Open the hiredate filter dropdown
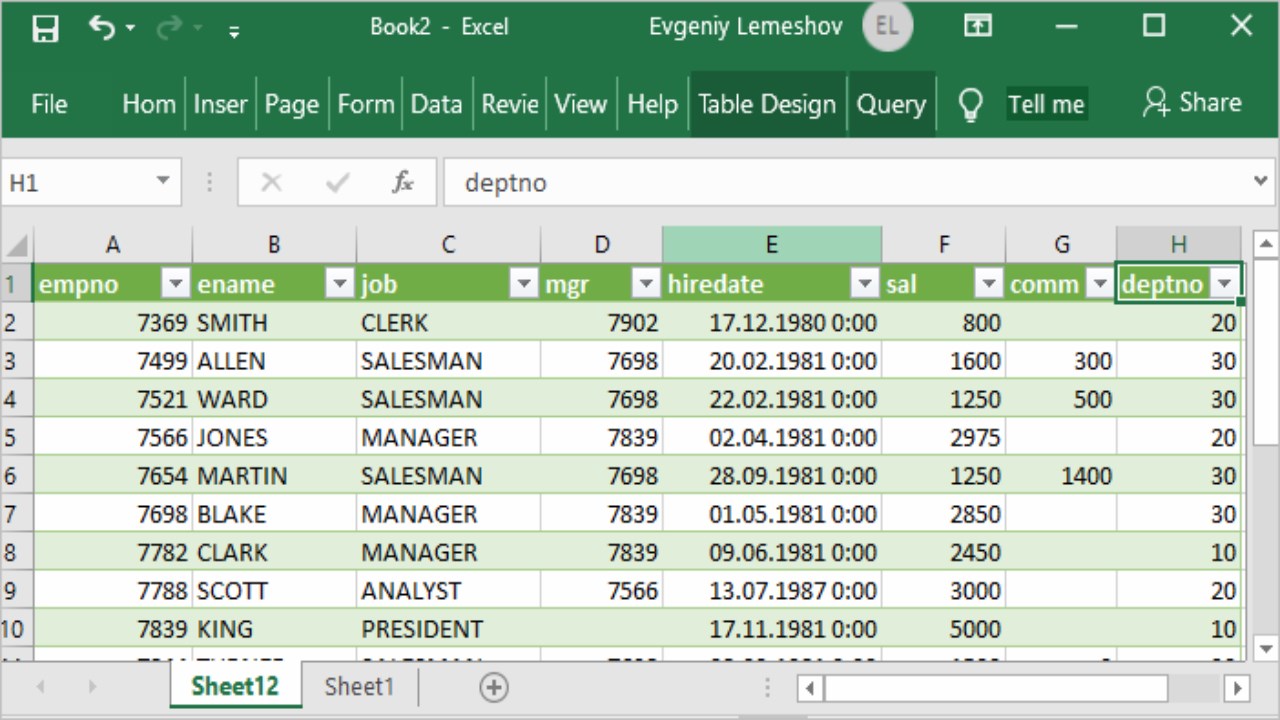 pos(865,284)
